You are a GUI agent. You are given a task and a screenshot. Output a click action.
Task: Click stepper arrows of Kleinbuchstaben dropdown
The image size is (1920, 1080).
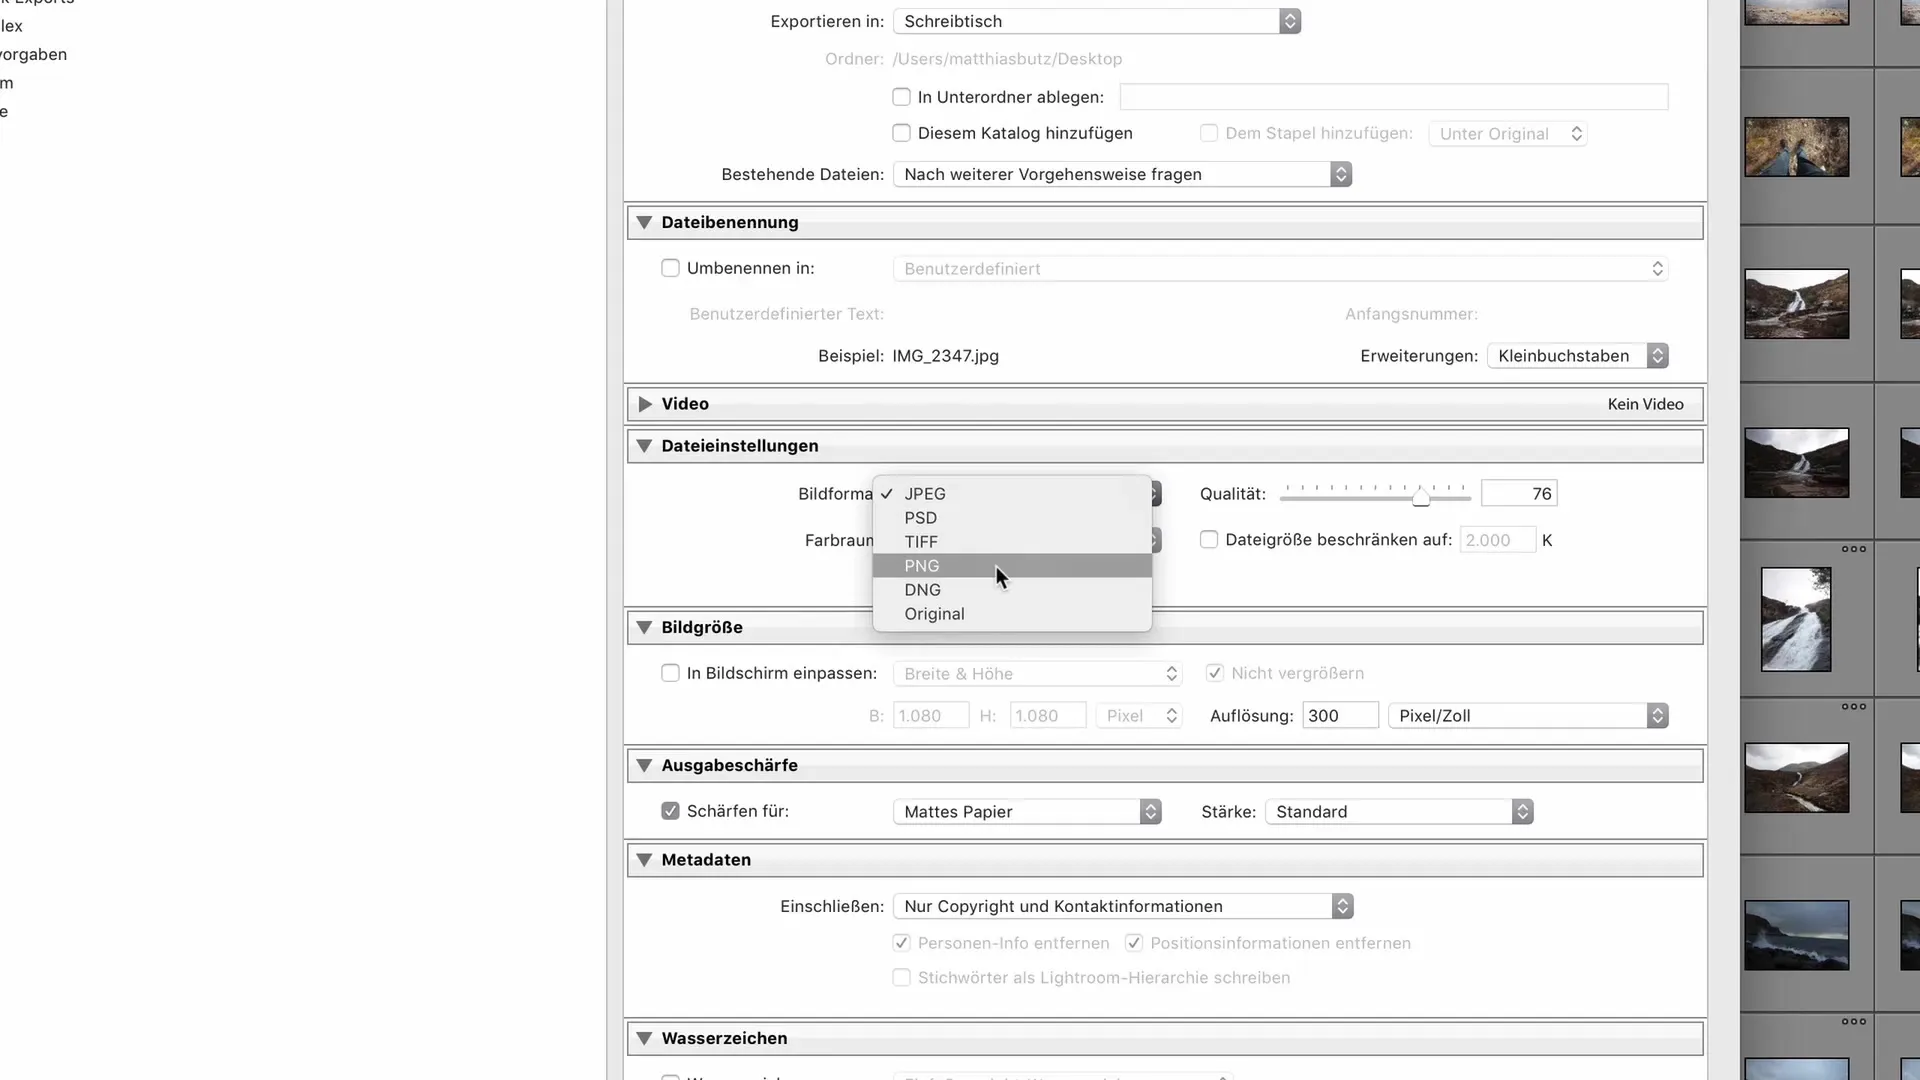click(x=1657, y=356)
